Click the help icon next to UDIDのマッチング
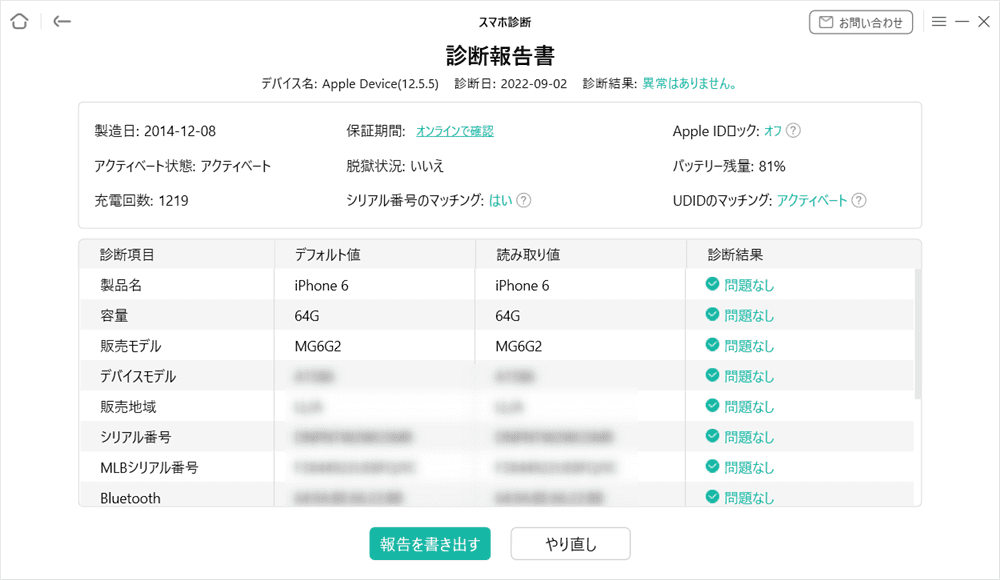Screen dimensions: 1000x580 point(859,200)
